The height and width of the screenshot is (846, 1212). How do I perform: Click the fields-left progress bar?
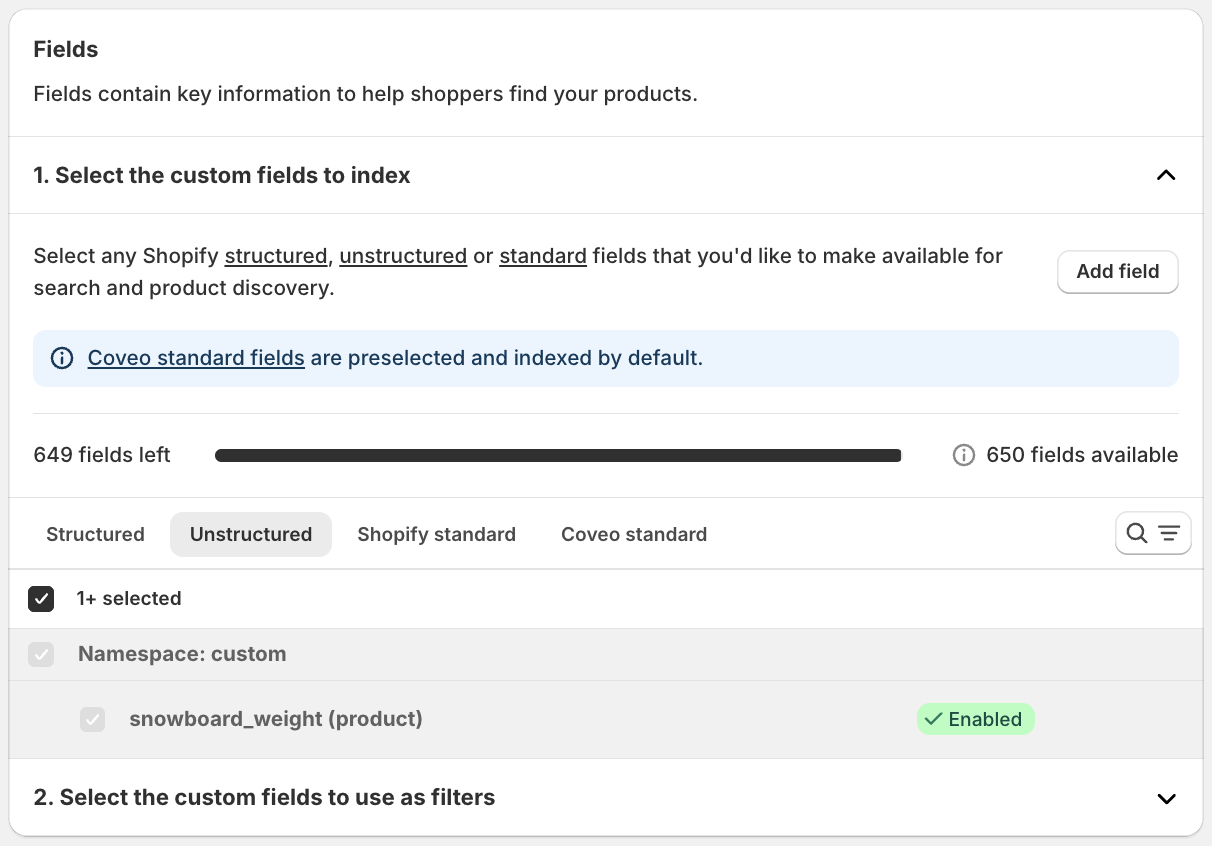[x=558, y=456]
